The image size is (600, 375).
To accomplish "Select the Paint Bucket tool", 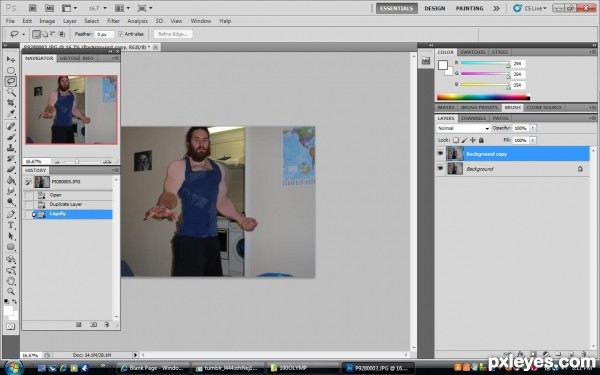I will coord(11,180).
